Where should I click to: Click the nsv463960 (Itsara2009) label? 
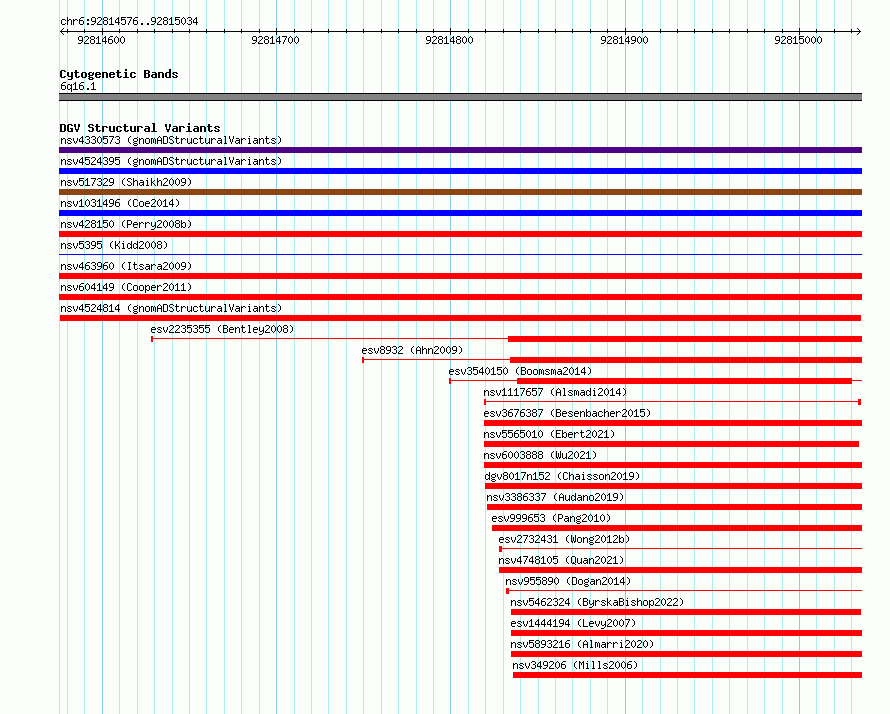coord(126,266)
